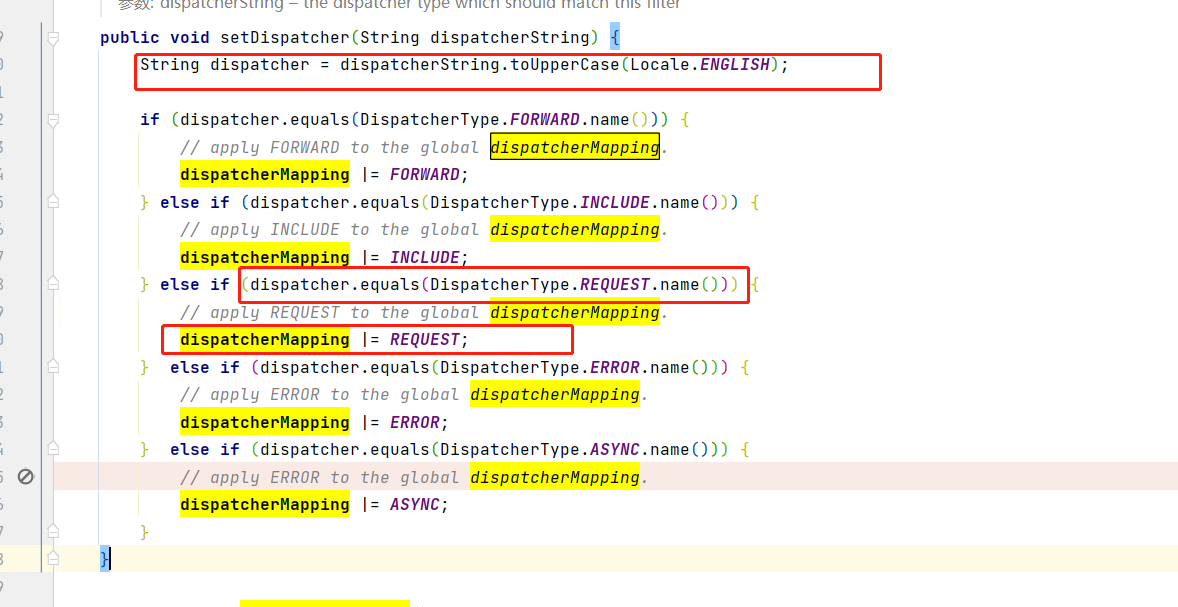
Task: Click the highlighted dispatcherMapping in the FORWARD comment
Action: (575, 148)
